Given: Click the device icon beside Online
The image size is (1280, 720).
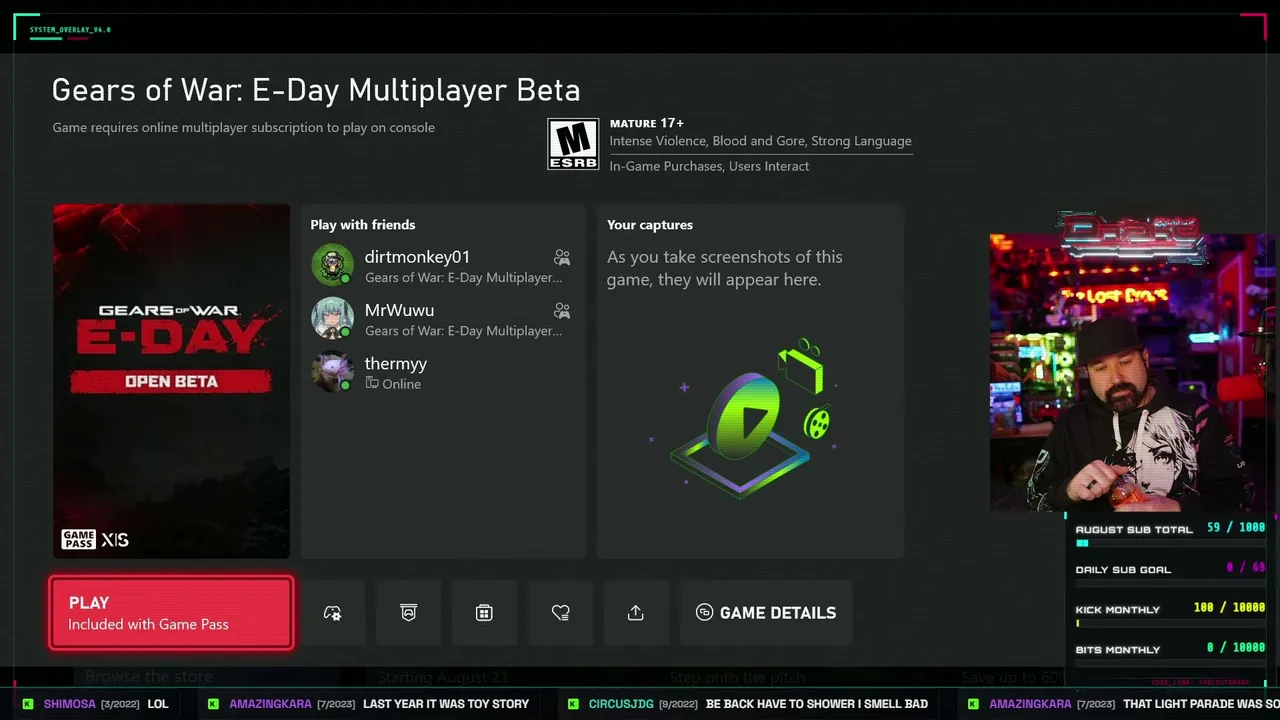Looking at the screenshot, I should 372,384.
